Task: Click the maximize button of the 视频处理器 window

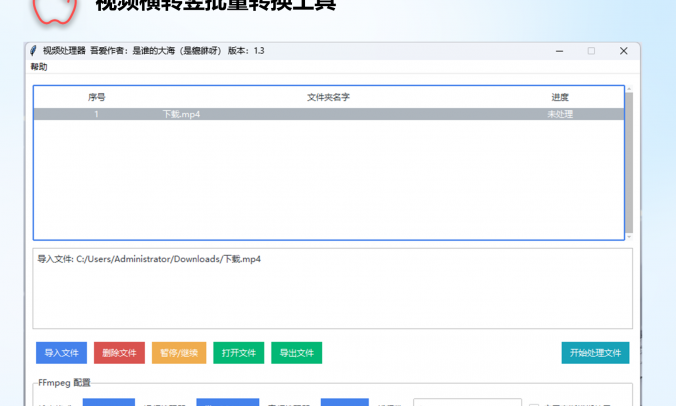Action: pyautogui.click(x=591, y=51)
